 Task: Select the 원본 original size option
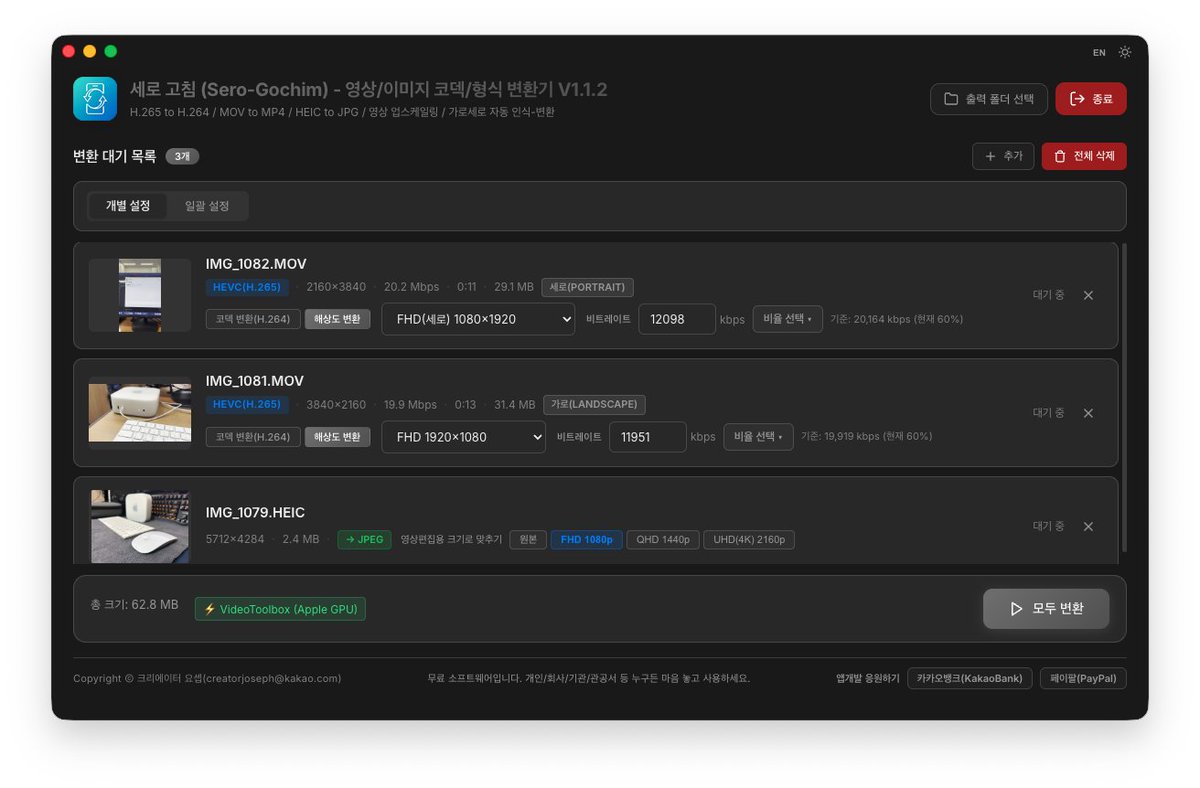click(x=527, y=539)
